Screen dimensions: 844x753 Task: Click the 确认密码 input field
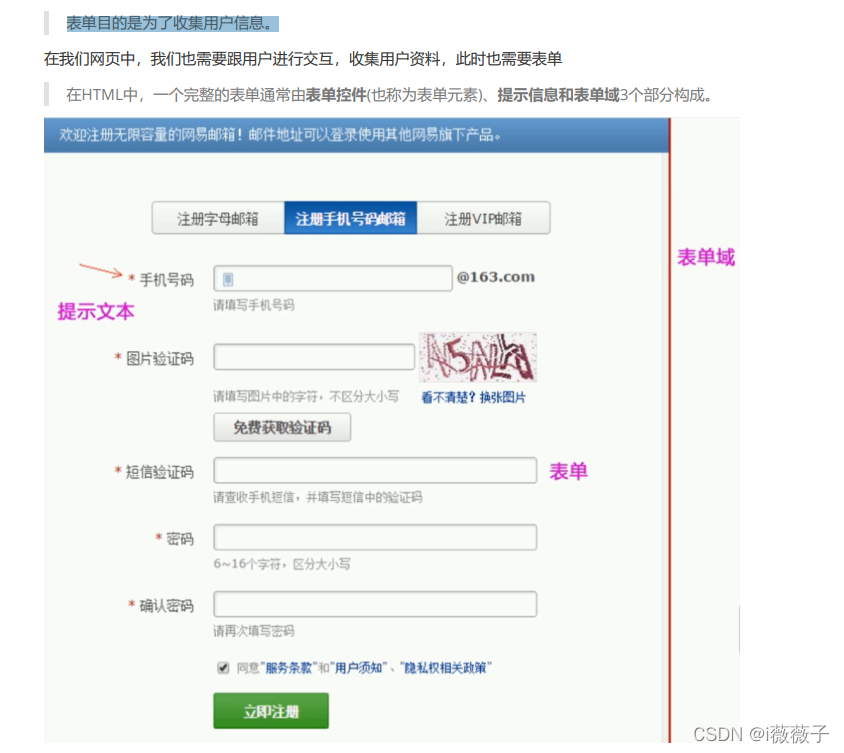point(375,604)
